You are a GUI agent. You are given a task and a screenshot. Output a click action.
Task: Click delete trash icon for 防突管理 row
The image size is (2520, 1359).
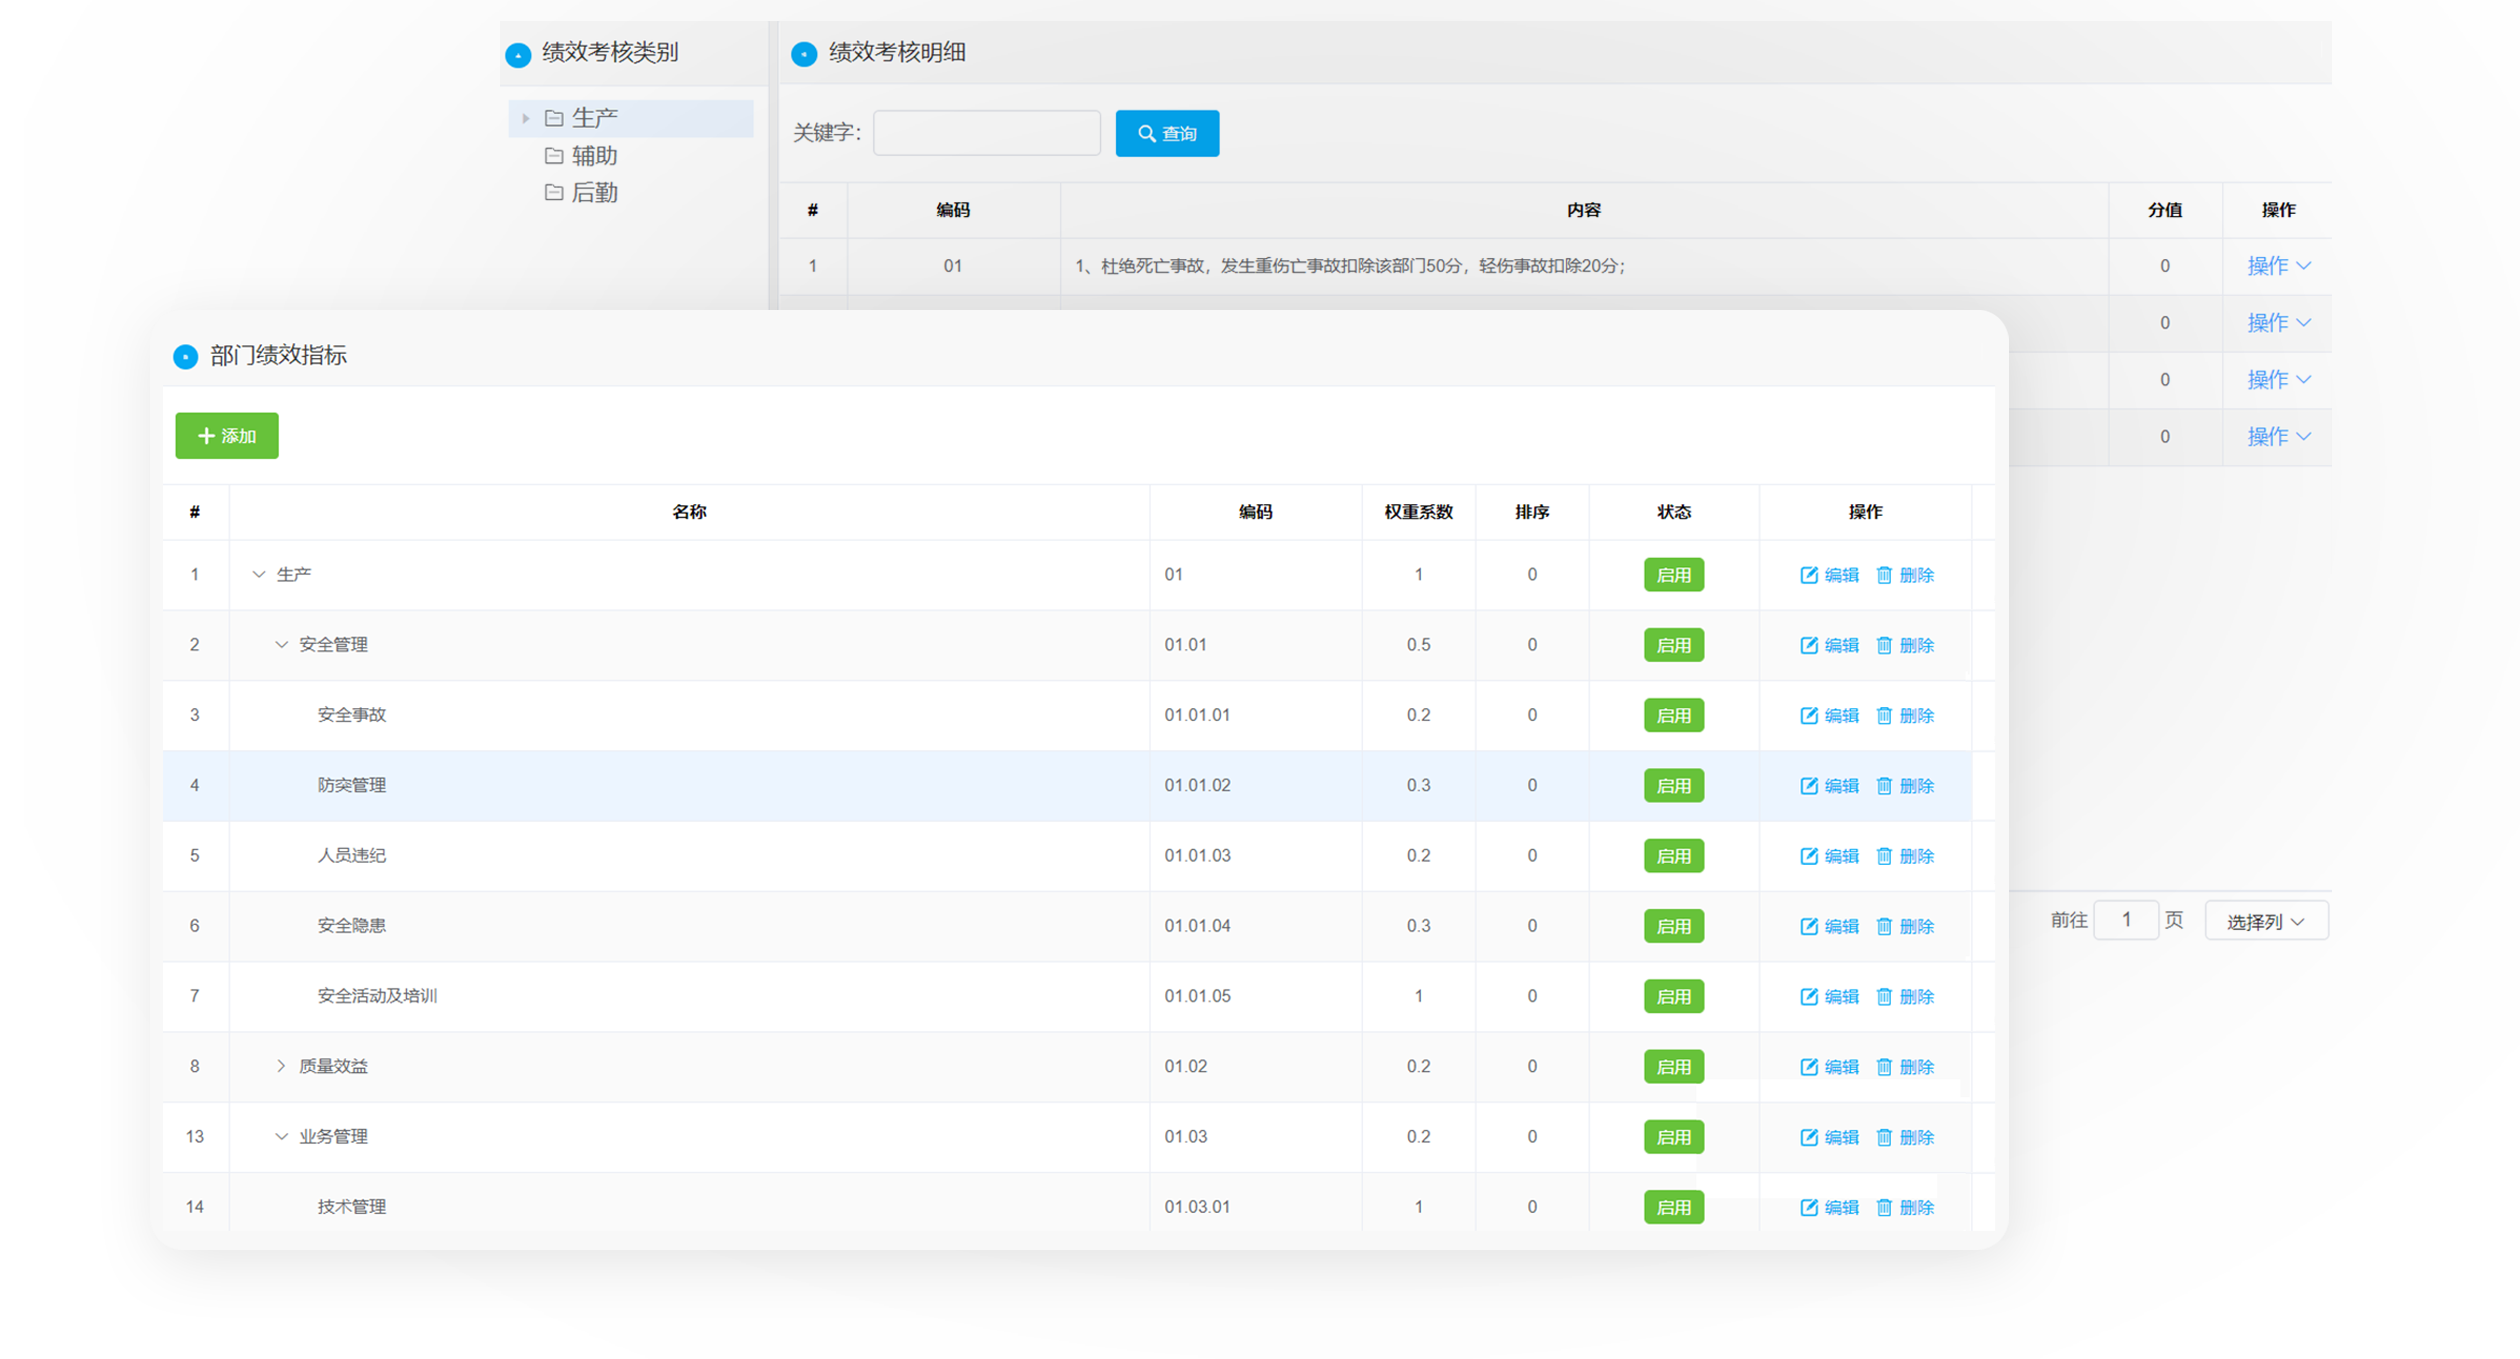point(1884,786)
